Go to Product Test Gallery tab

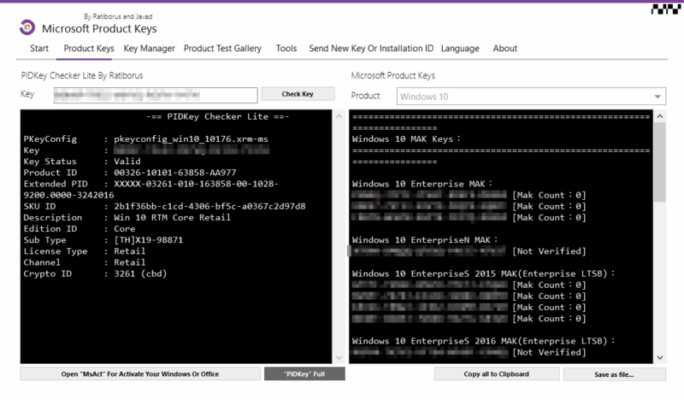(x=222, y=48)
